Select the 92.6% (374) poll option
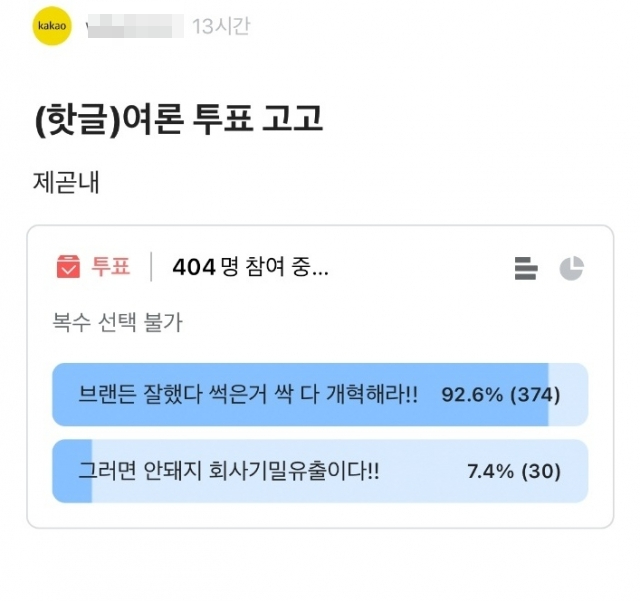This screenshot has width=640, height=601. (320, 394)
